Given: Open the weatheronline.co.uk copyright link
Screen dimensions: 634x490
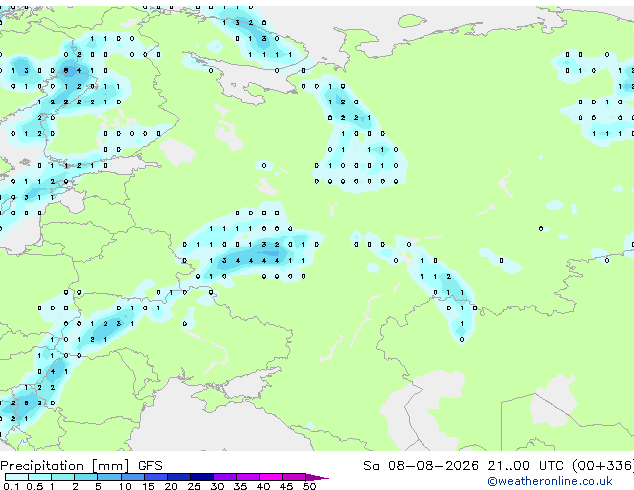Looking at the screenshot, I should tap(550, 481).
